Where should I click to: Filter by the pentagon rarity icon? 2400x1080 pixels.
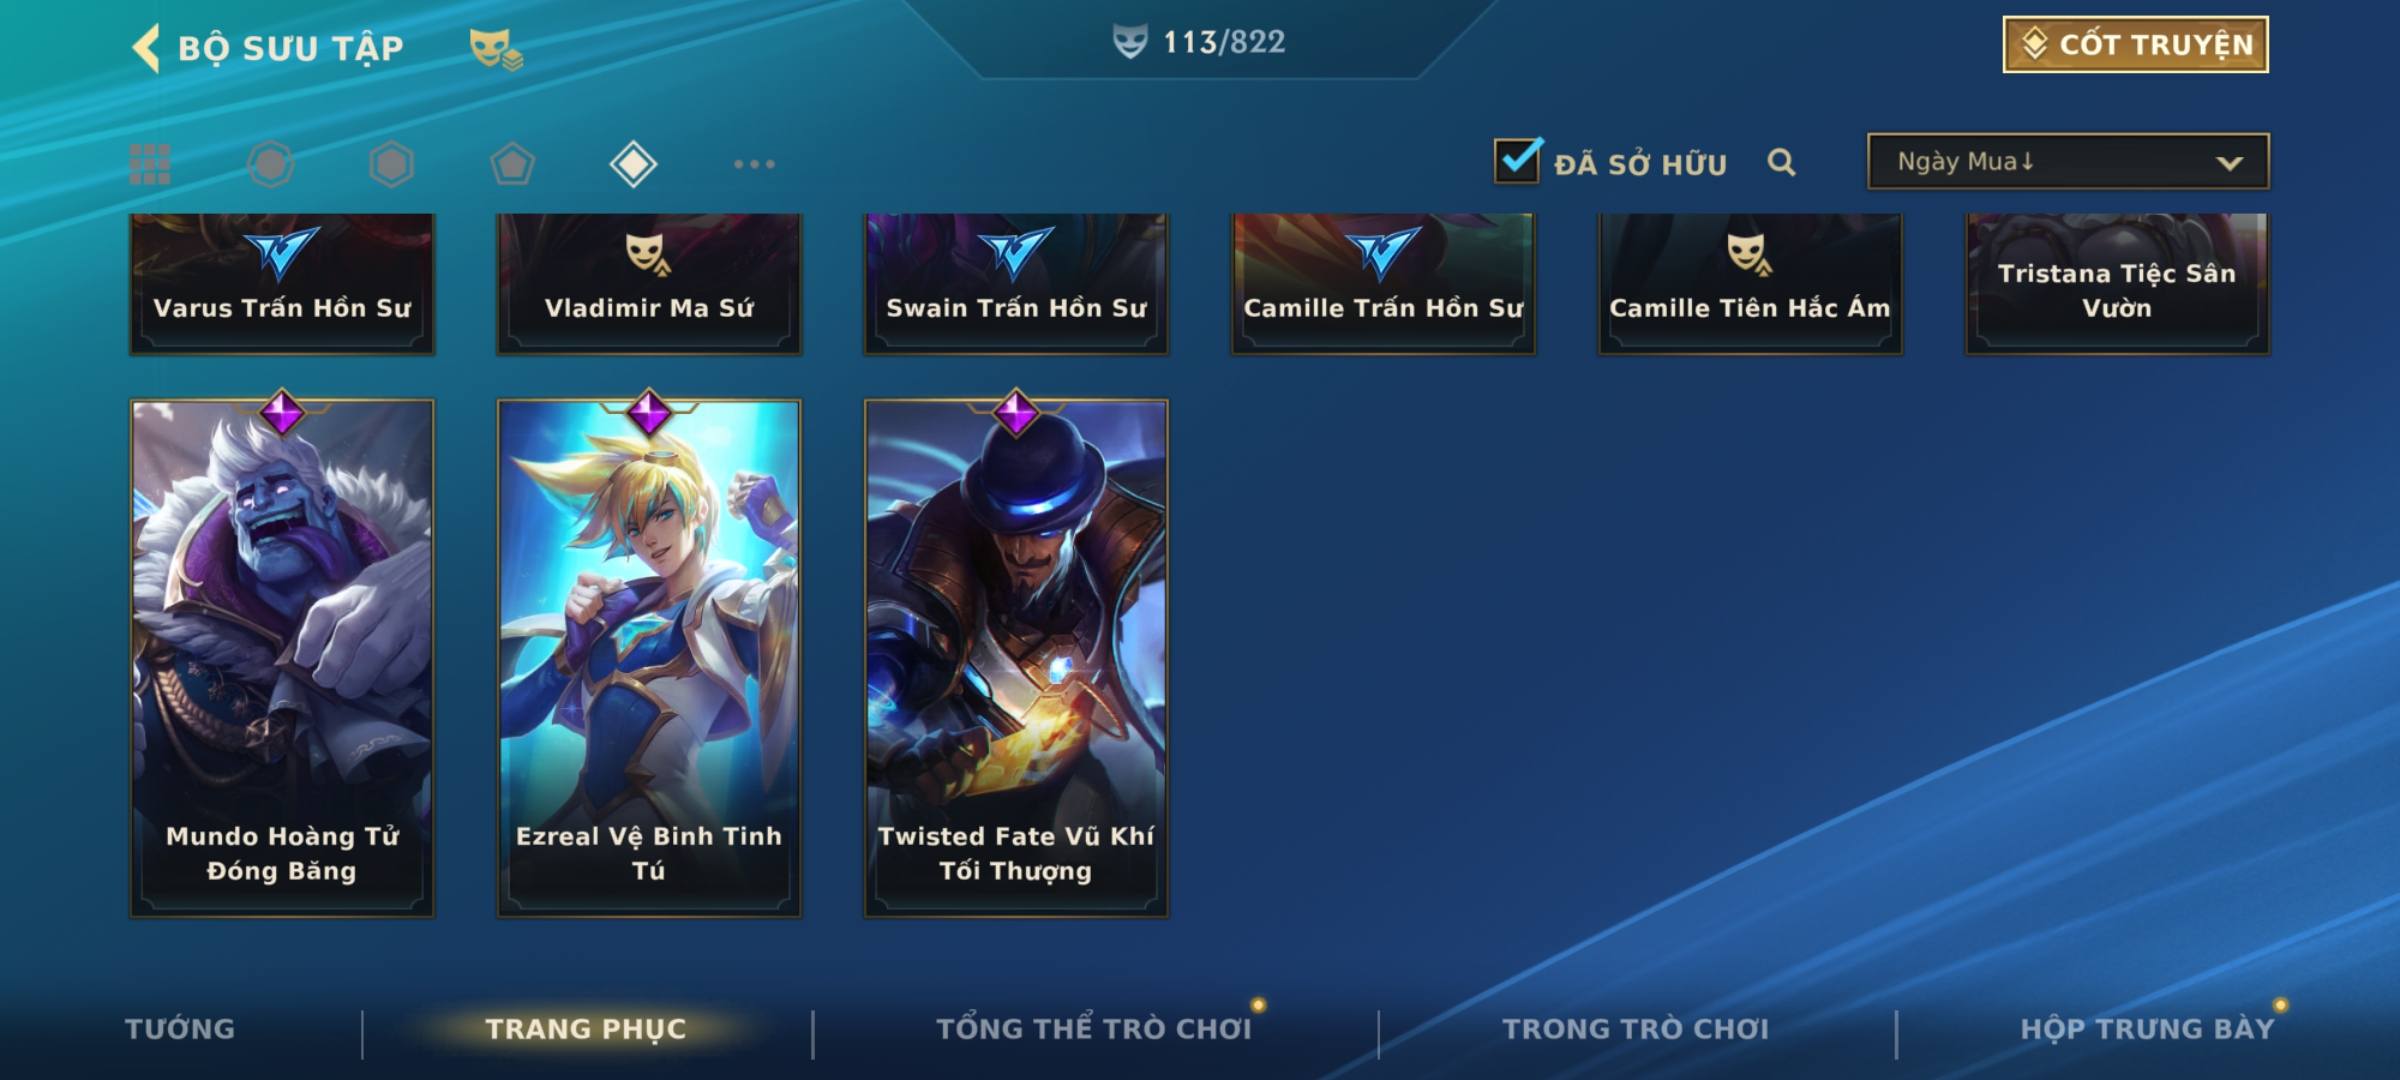(512, 164)
